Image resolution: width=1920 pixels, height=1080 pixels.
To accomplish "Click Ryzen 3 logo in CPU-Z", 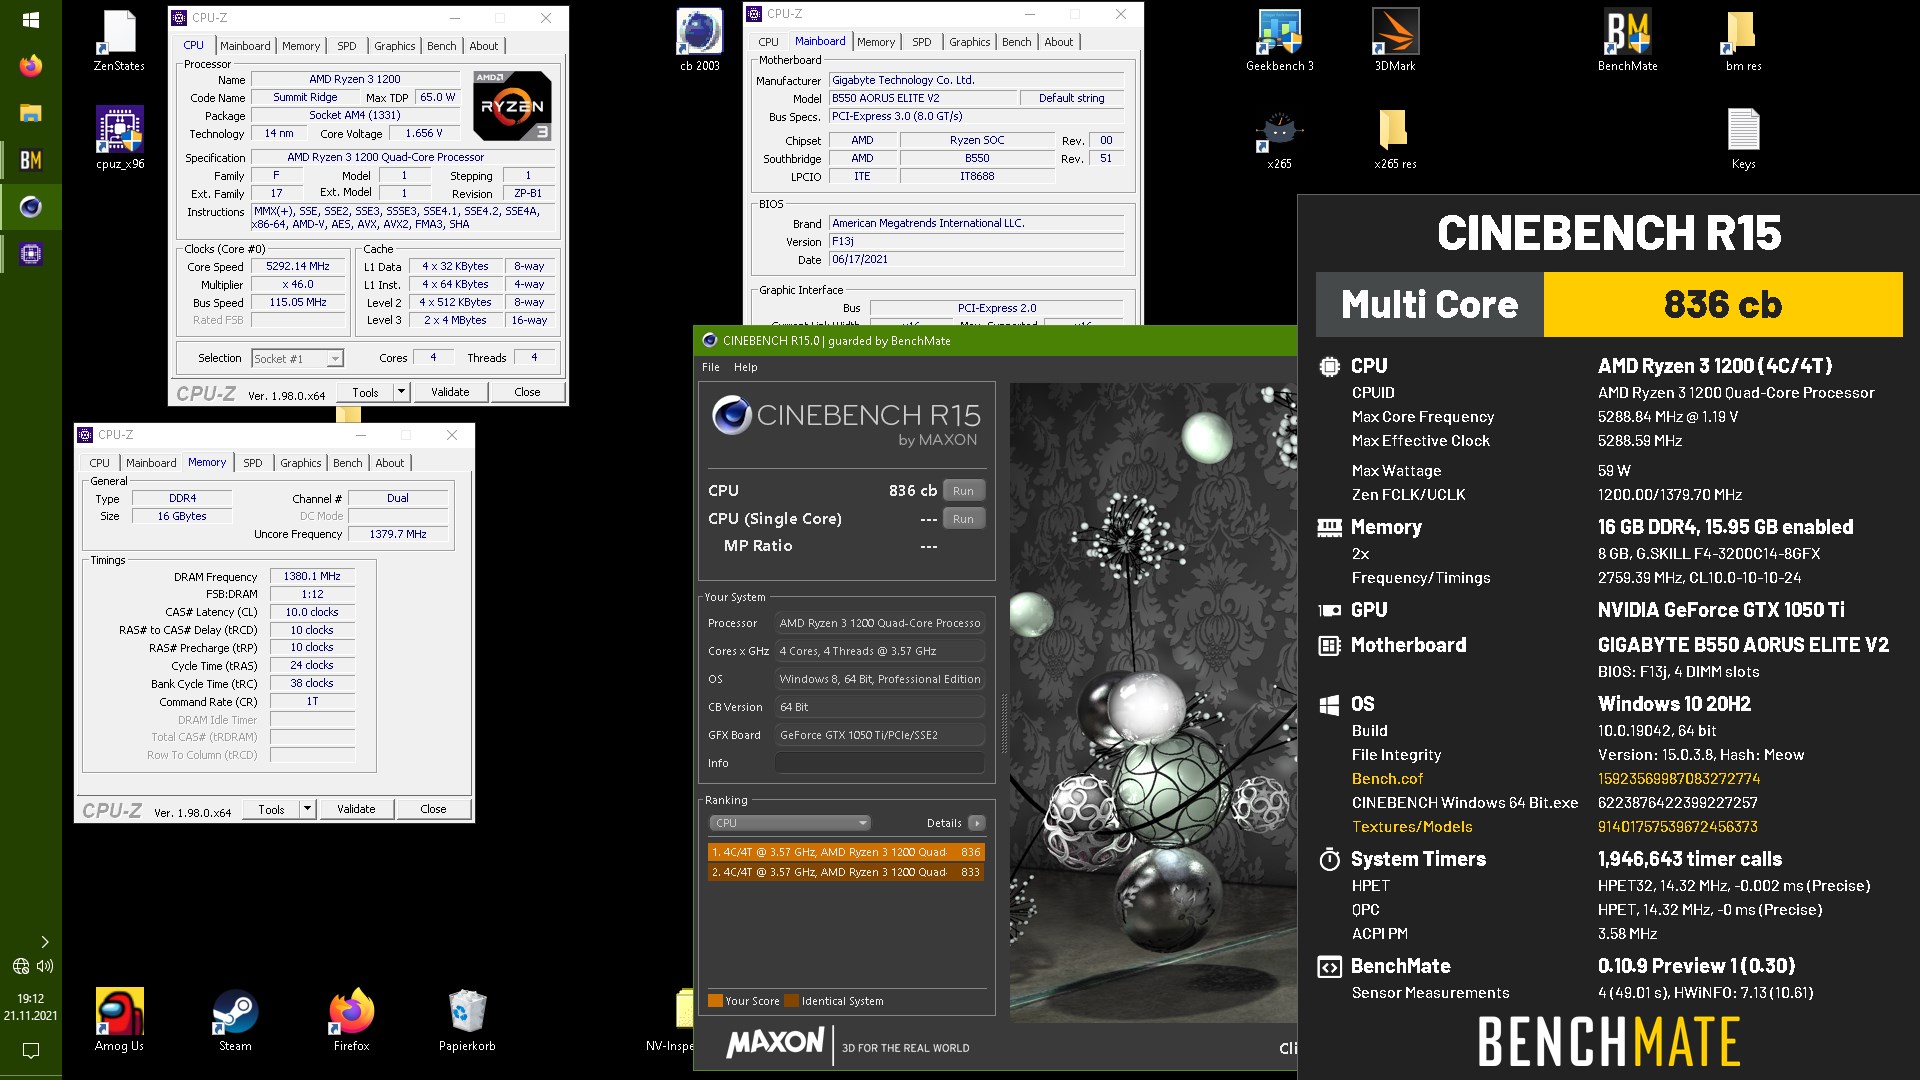I will (512, 105).
